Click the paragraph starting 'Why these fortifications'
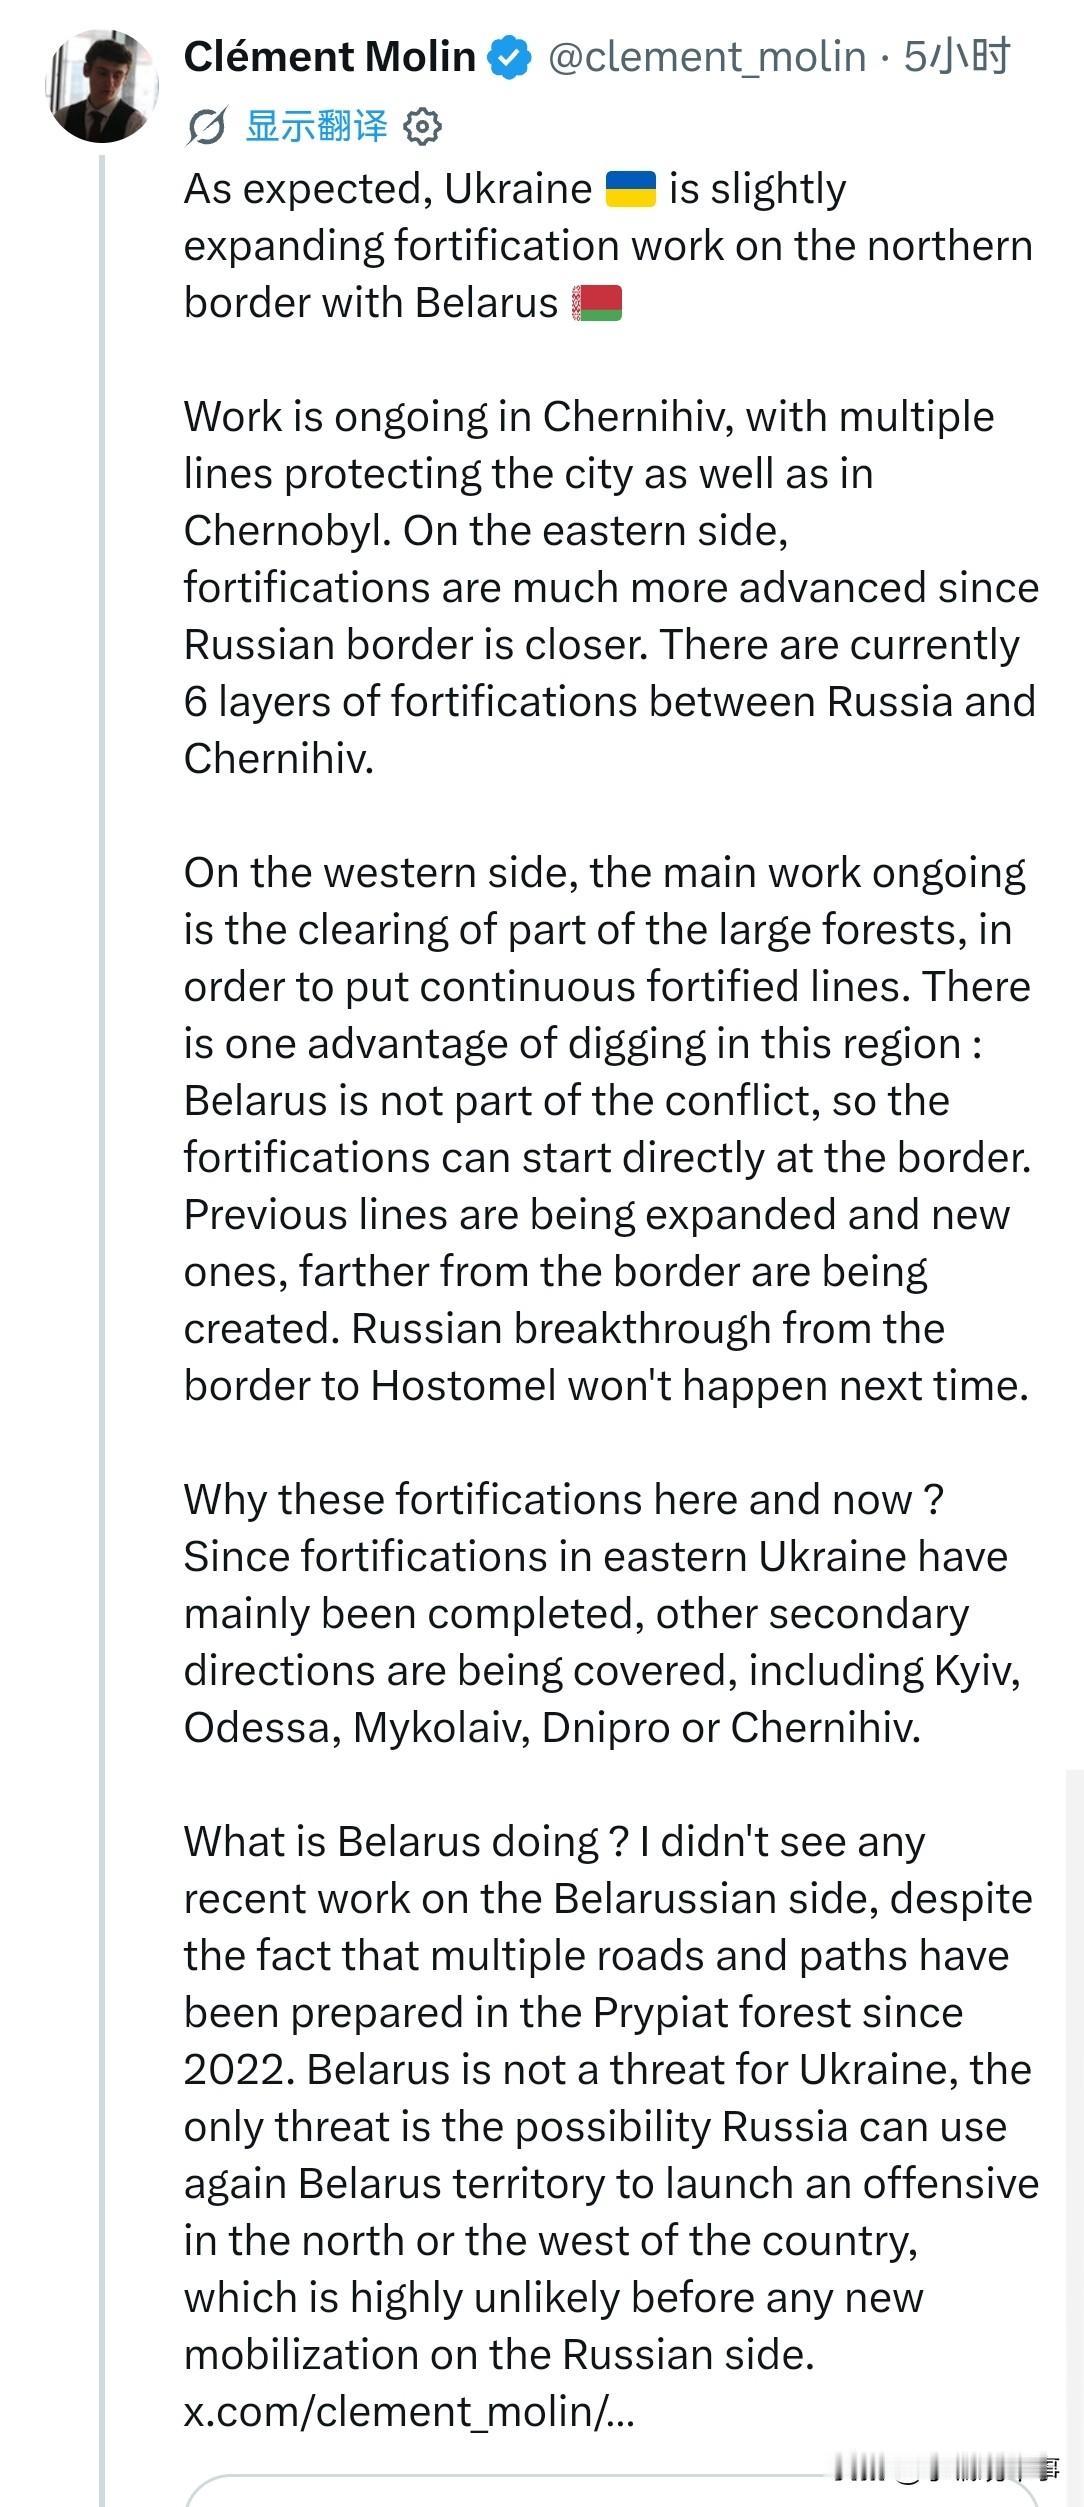Screen dimensions: 1084x2507 click(602, 1614)
